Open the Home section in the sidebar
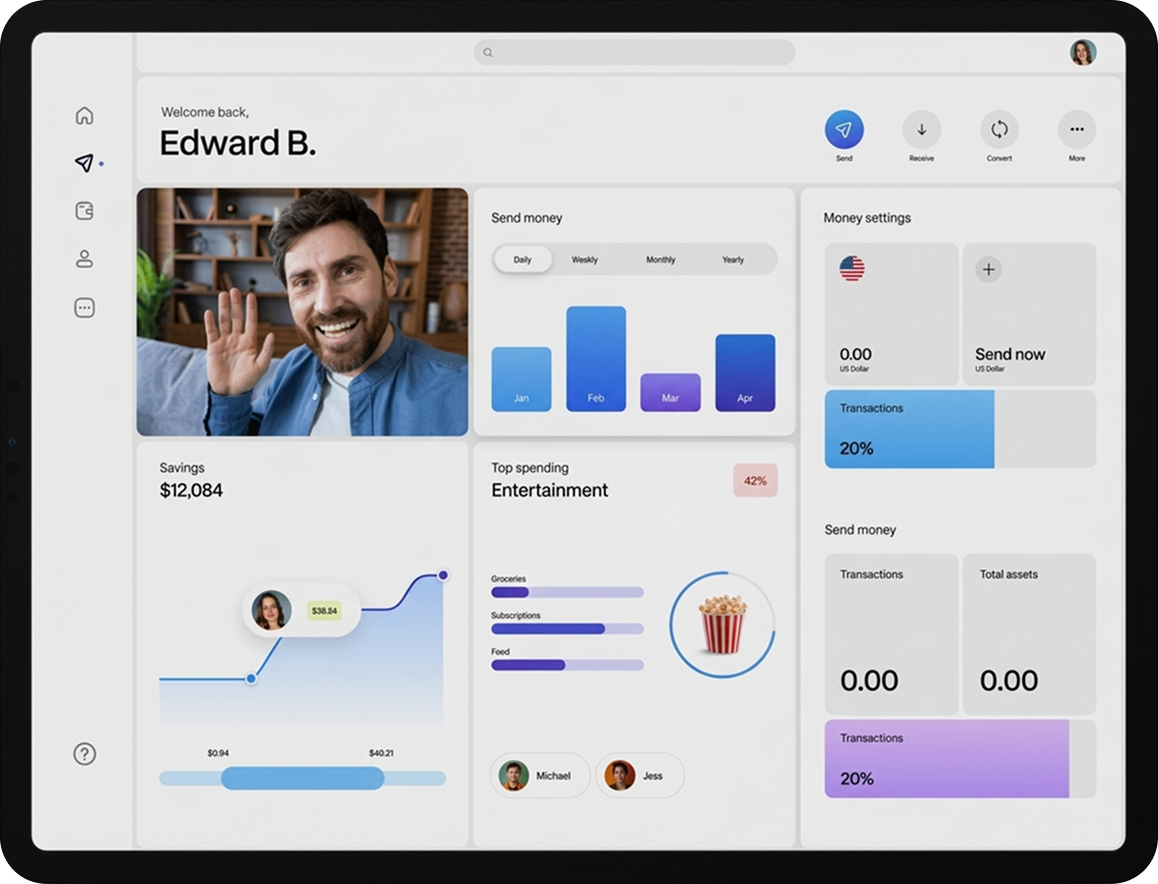The height and width of the screenshot is (884, 1158). coord(84,115)
